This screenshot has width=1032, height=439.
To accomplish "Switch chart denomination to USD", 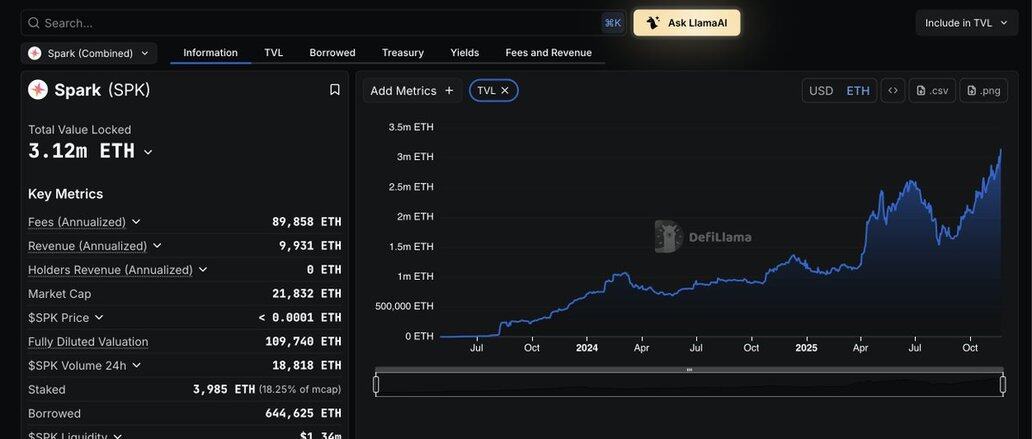I will click(821, 91).
